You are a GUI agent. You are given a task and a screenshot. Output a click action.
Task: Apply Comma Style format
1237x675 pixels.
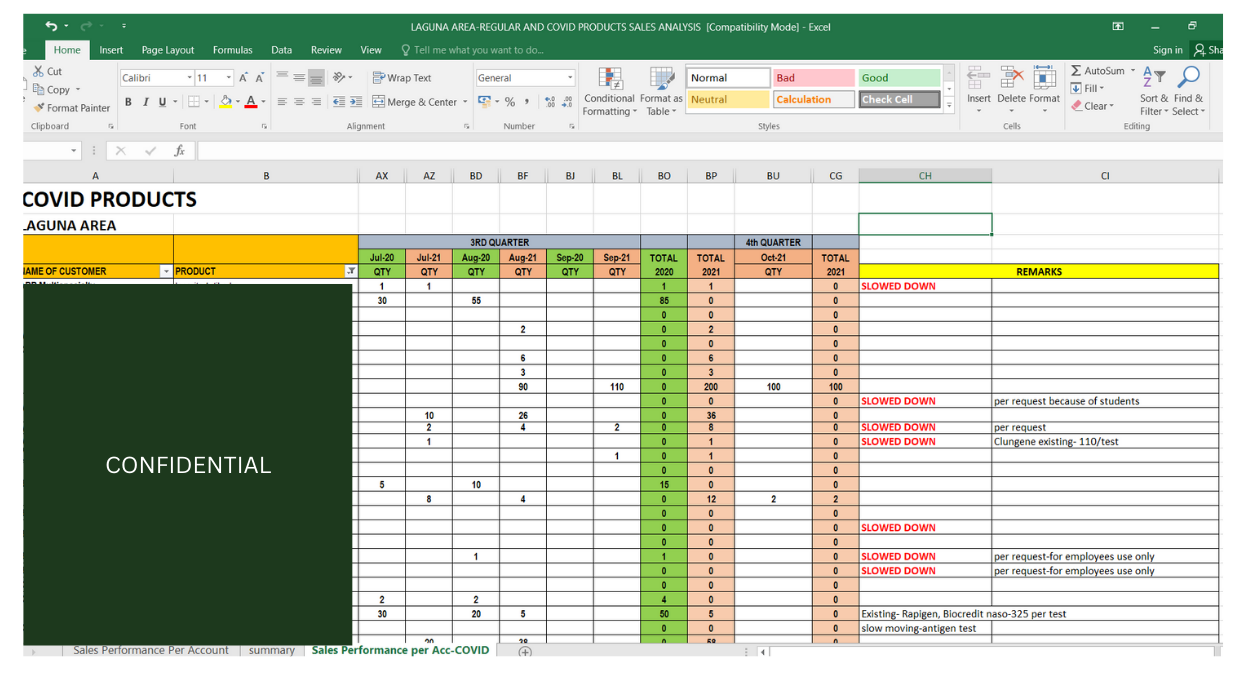pyautogui.click(x=527, y=102)
